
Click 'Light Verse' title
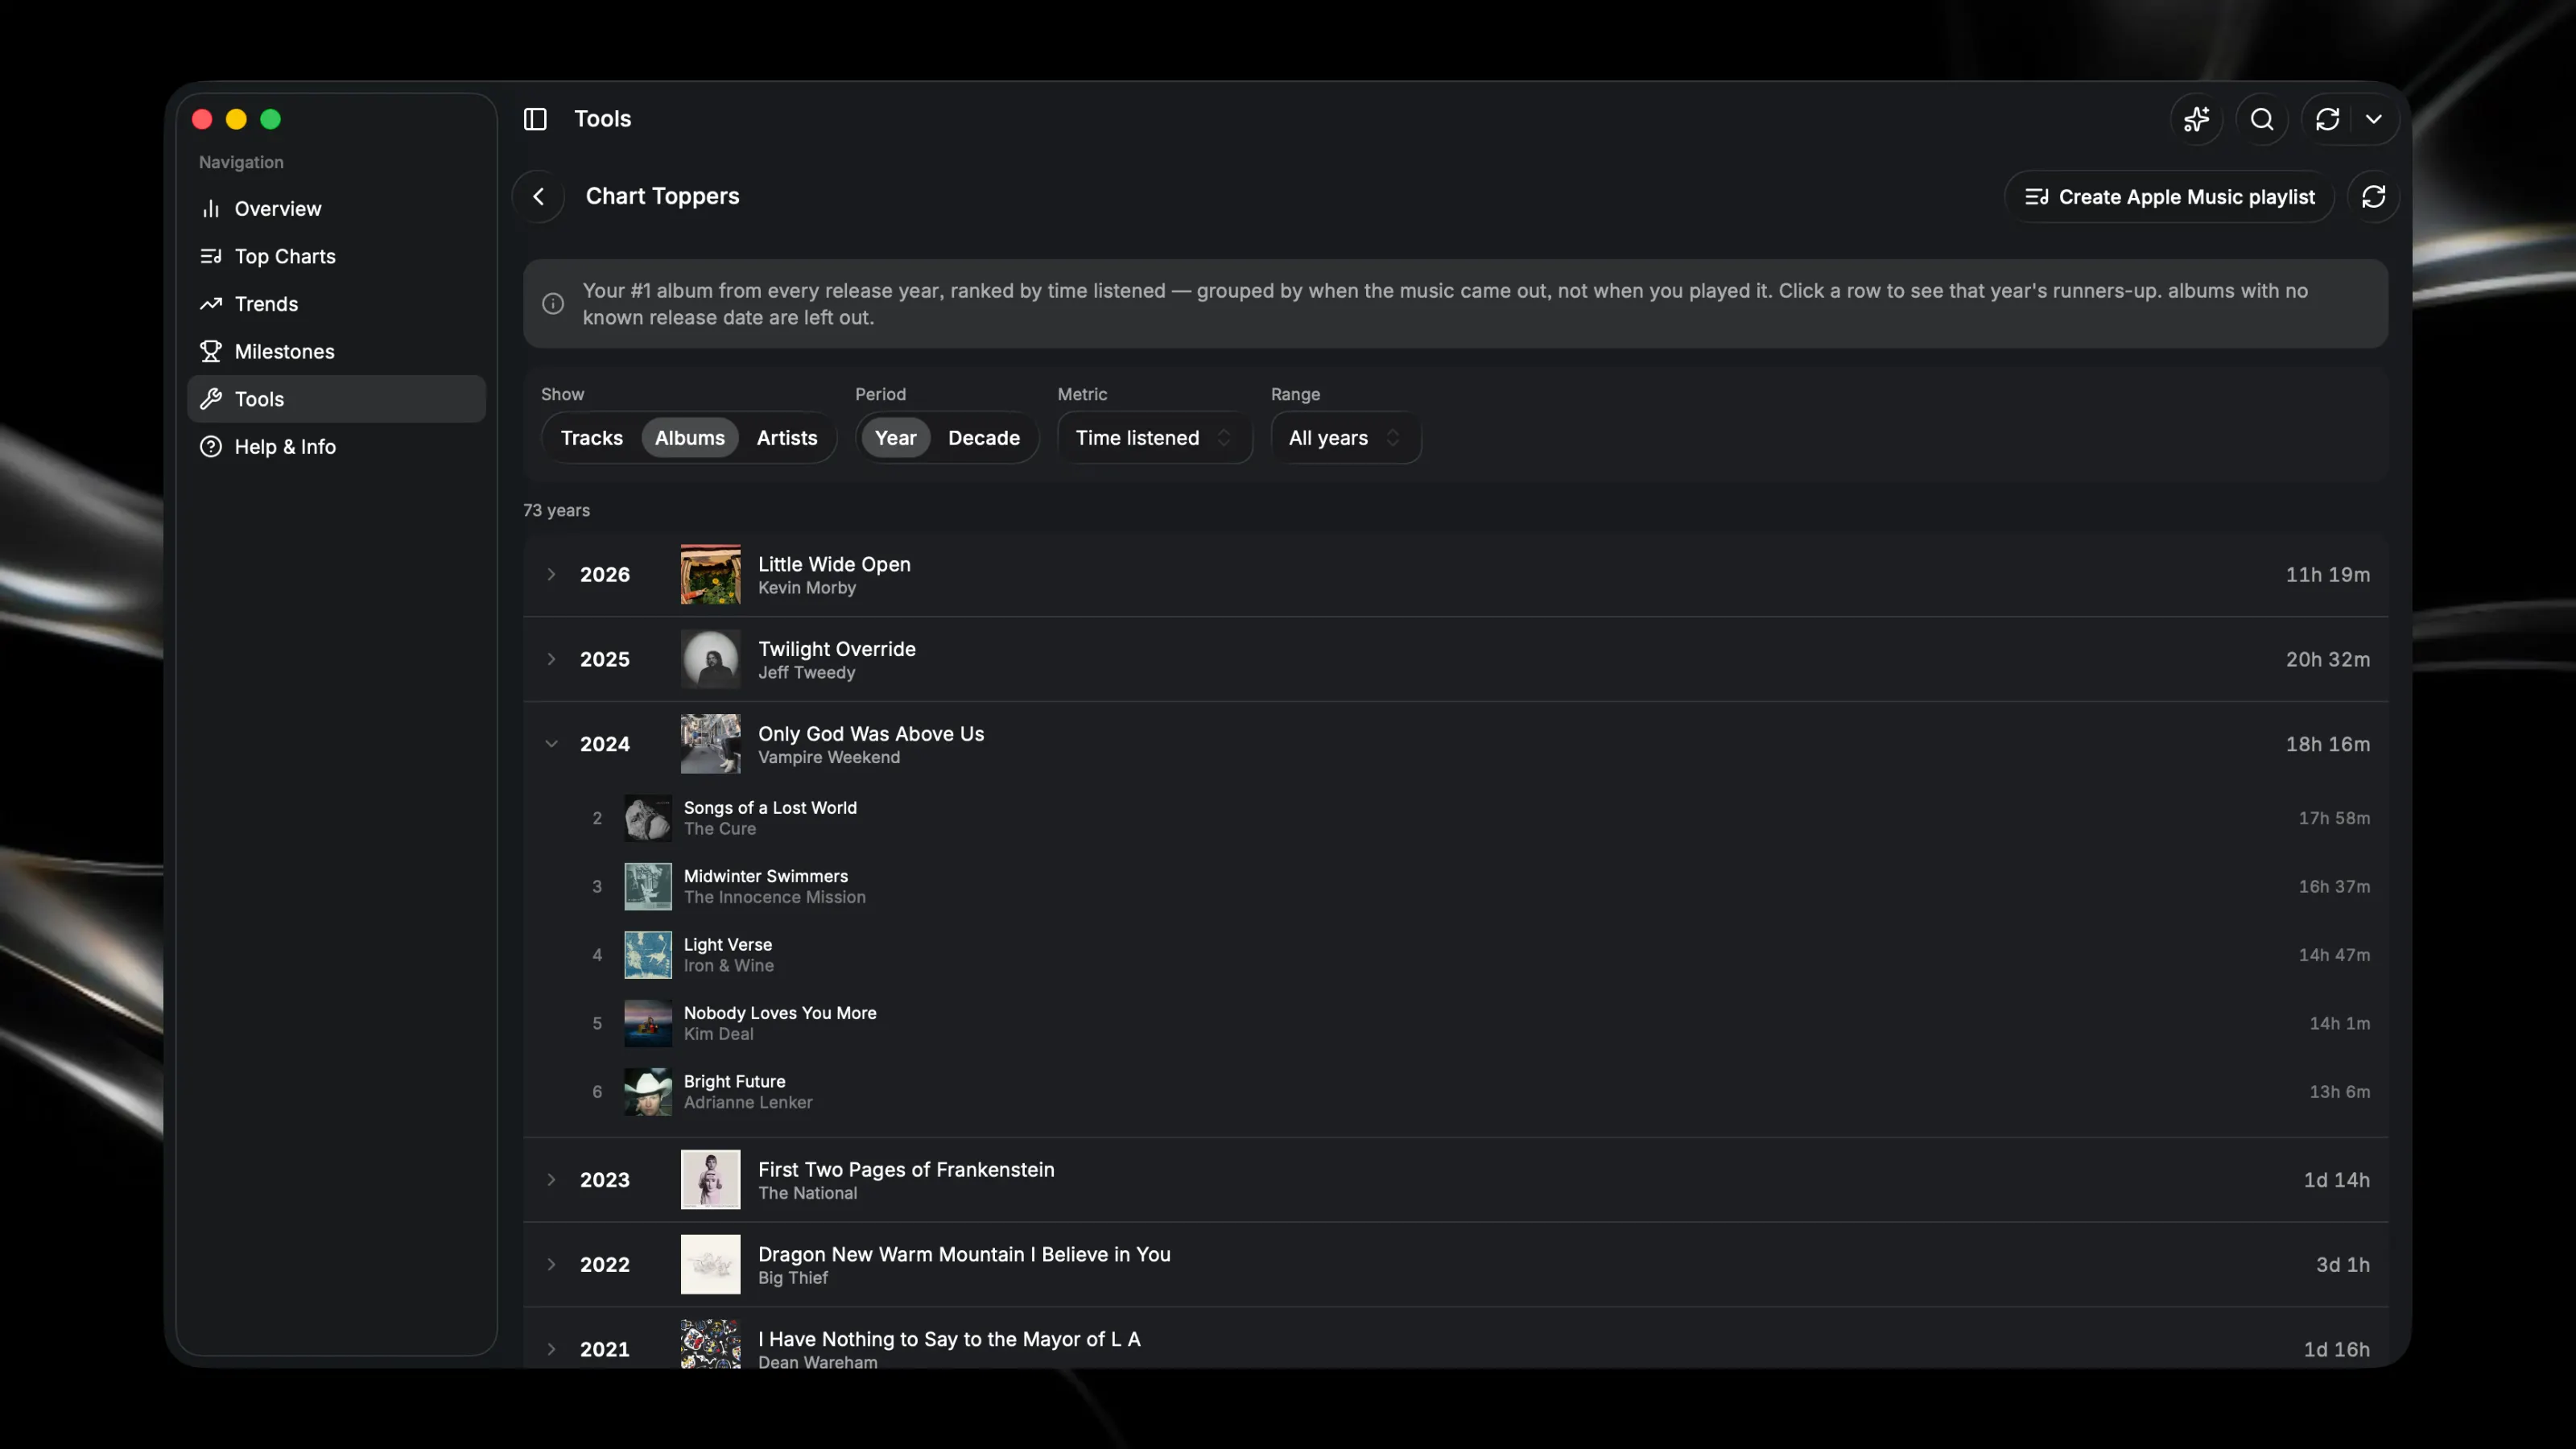click(728, 944)
